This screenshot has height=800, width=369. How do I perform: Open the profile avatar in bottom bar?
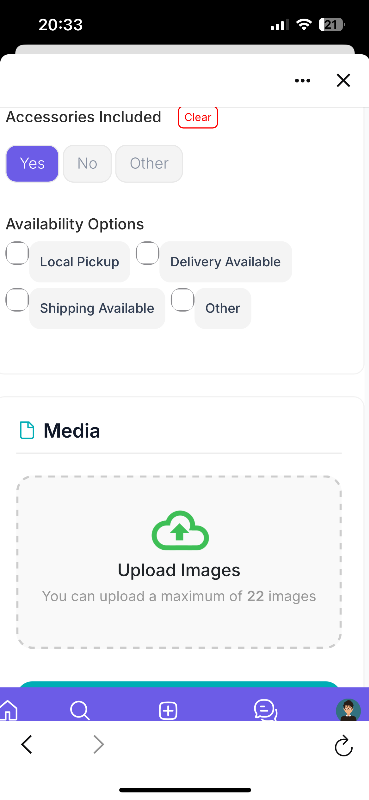348,710
